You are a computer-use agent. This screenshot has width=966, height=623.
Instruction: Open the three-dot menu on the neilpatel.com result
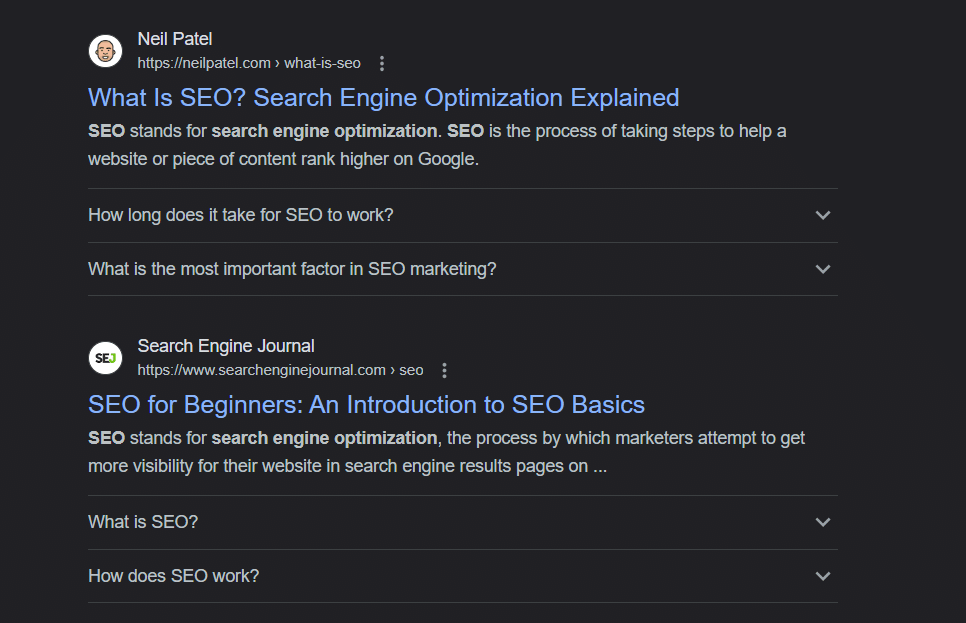click(x=382, y=62)
